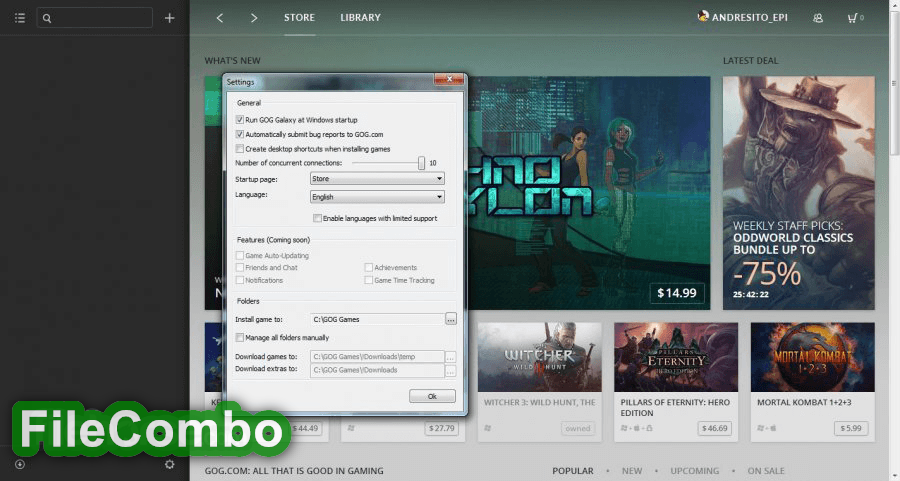Tick Friends and Chat checkbox
This screenshot has width=900, height=481.
[x=239, y=267]
